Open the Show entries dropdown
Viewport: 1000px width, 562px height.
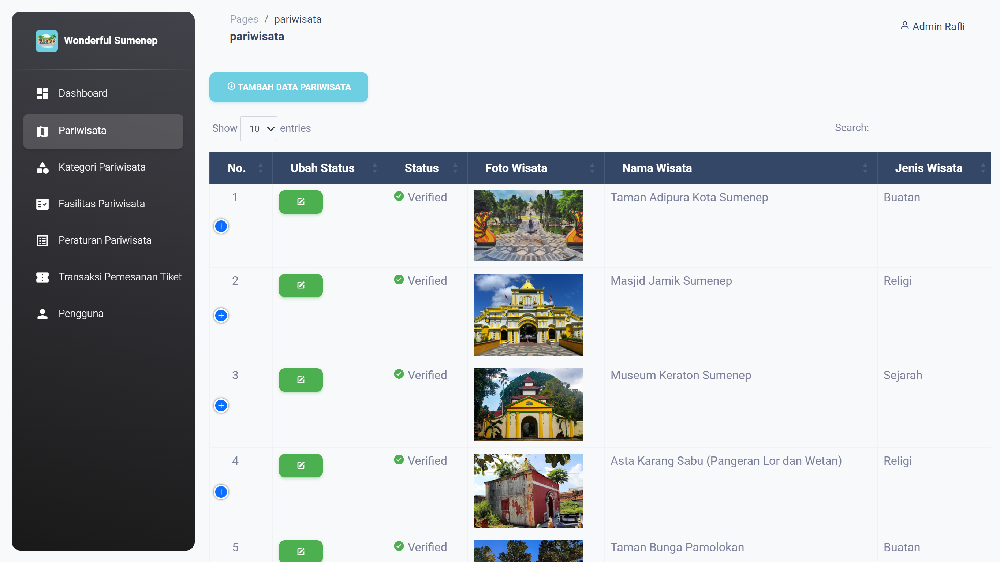point(259,129)
